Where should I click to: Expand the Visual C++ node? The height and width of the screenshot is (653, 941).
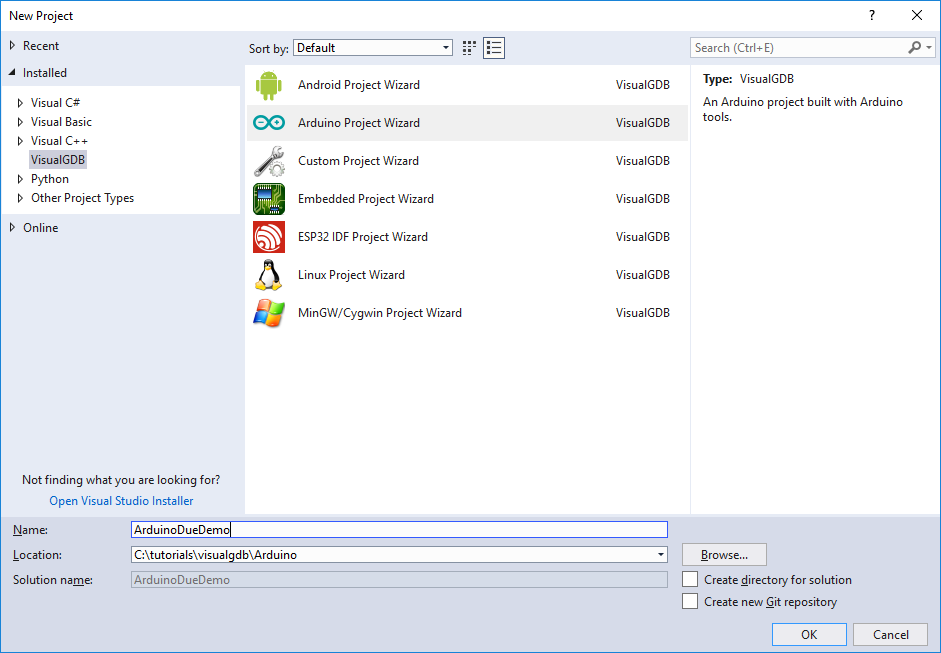point(20,141)
